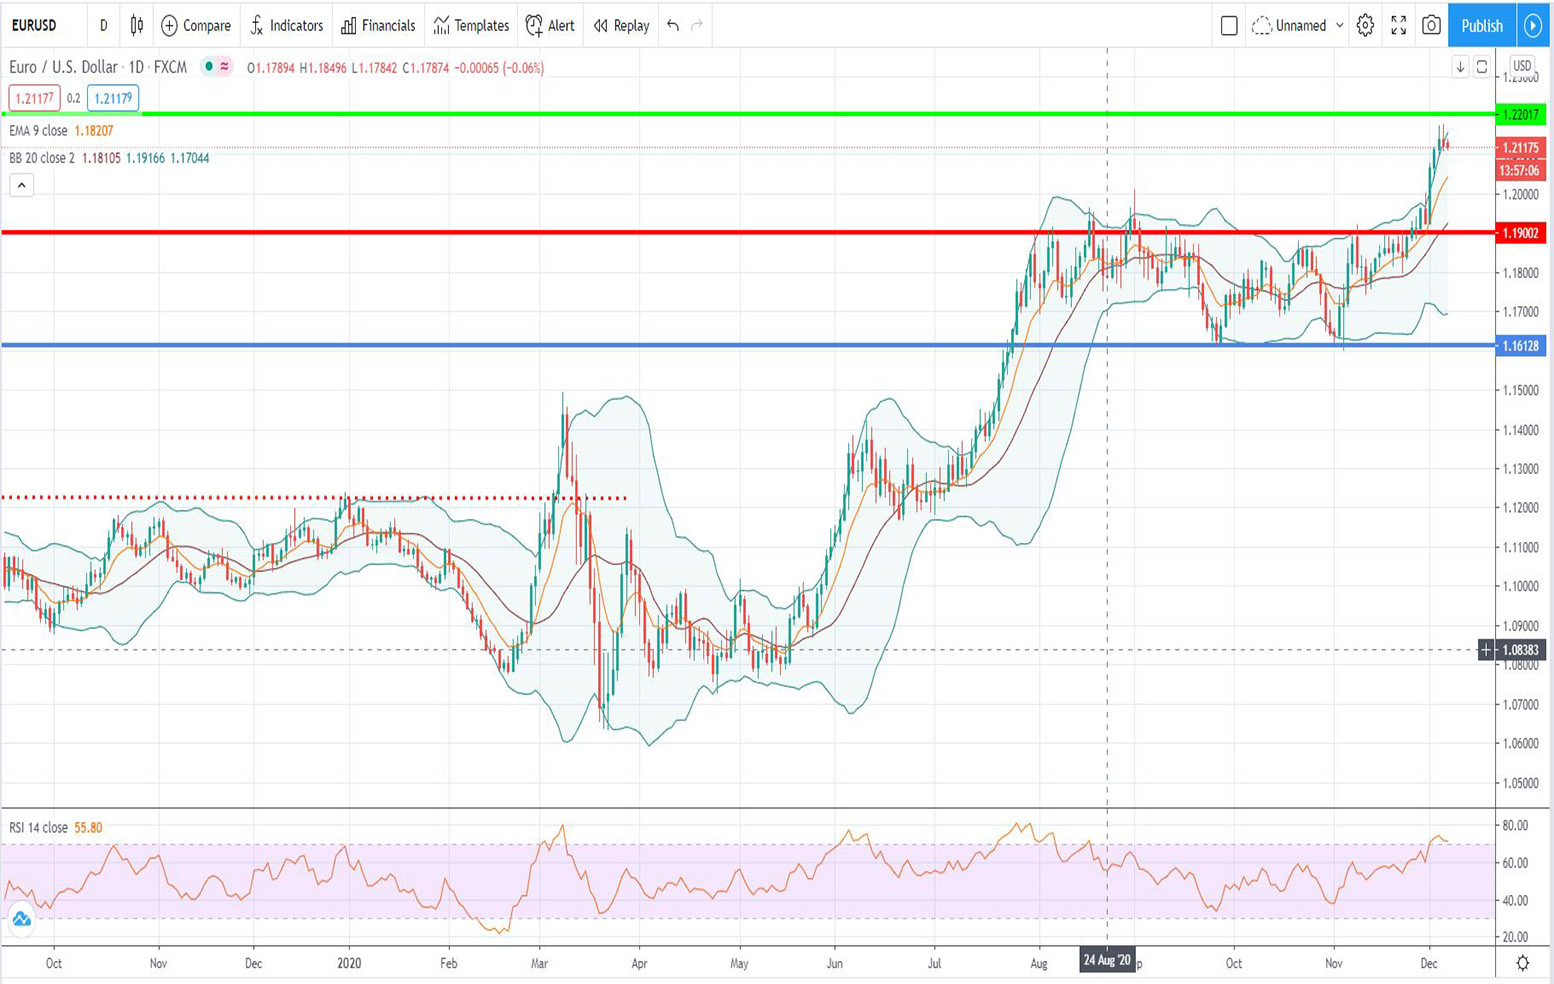The height and width of the screenshot is (984, 1554).
Task: Undo the last chart action
Action: click(x=673, y=26)
